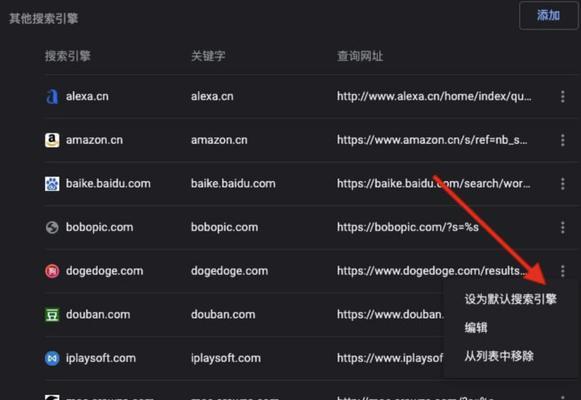Click the alexa.cn keyword cell
Screen dimensions: 581x400
(x=212, y=96)
